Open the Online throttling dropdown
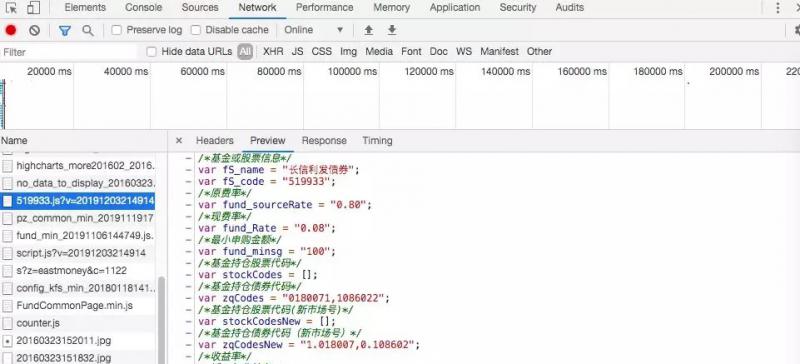The height and width of the screenshot is (364, 800). tap(314, 30)
